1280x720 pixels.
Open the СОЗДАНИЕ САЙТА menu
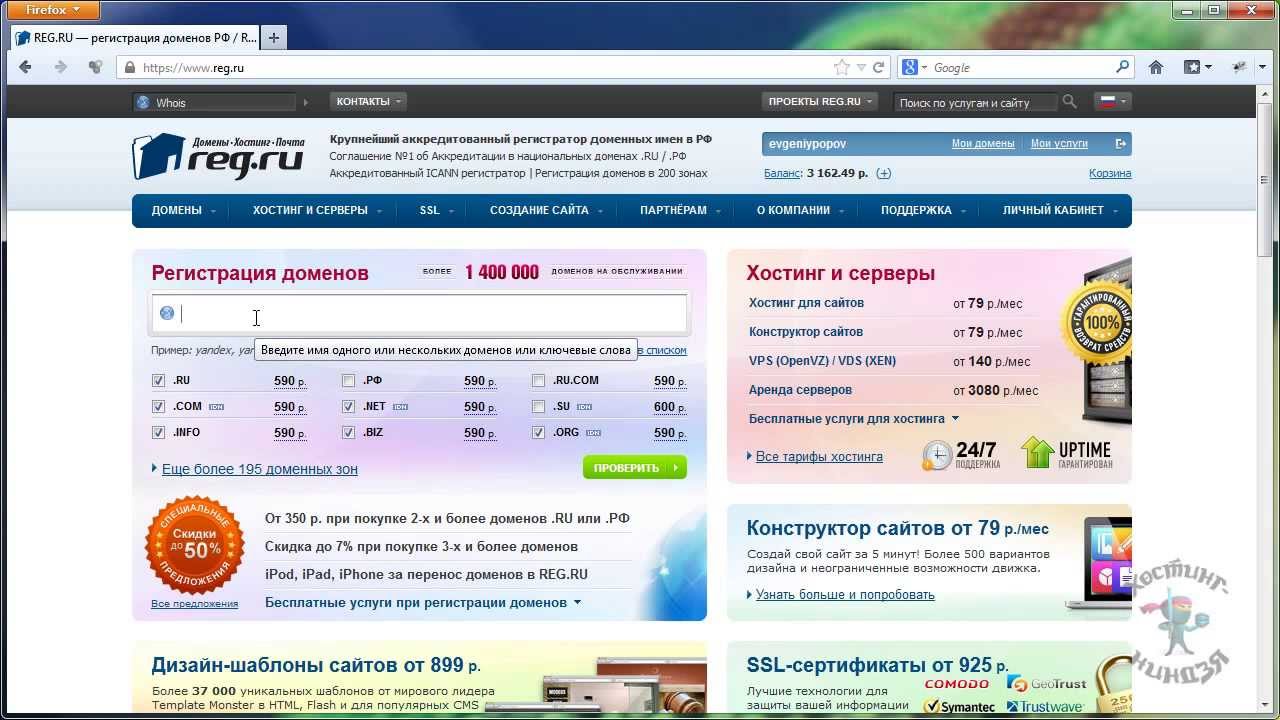546,210
